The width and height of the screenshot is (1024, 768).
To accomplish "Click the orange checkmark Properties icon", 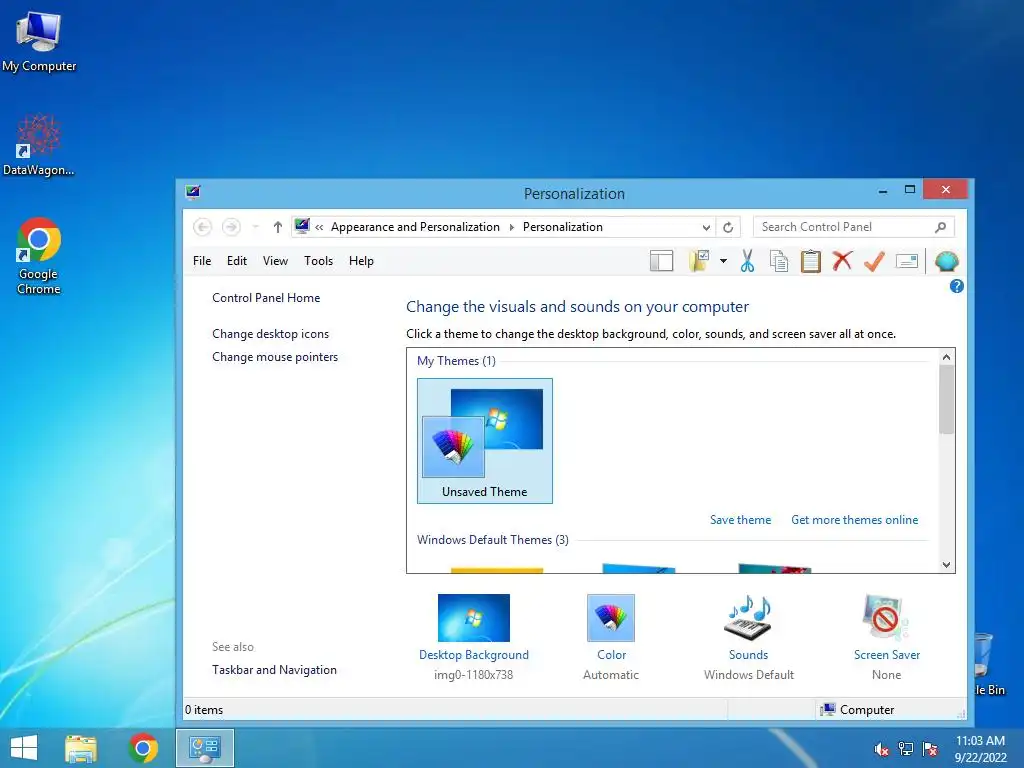I will 874,261.
